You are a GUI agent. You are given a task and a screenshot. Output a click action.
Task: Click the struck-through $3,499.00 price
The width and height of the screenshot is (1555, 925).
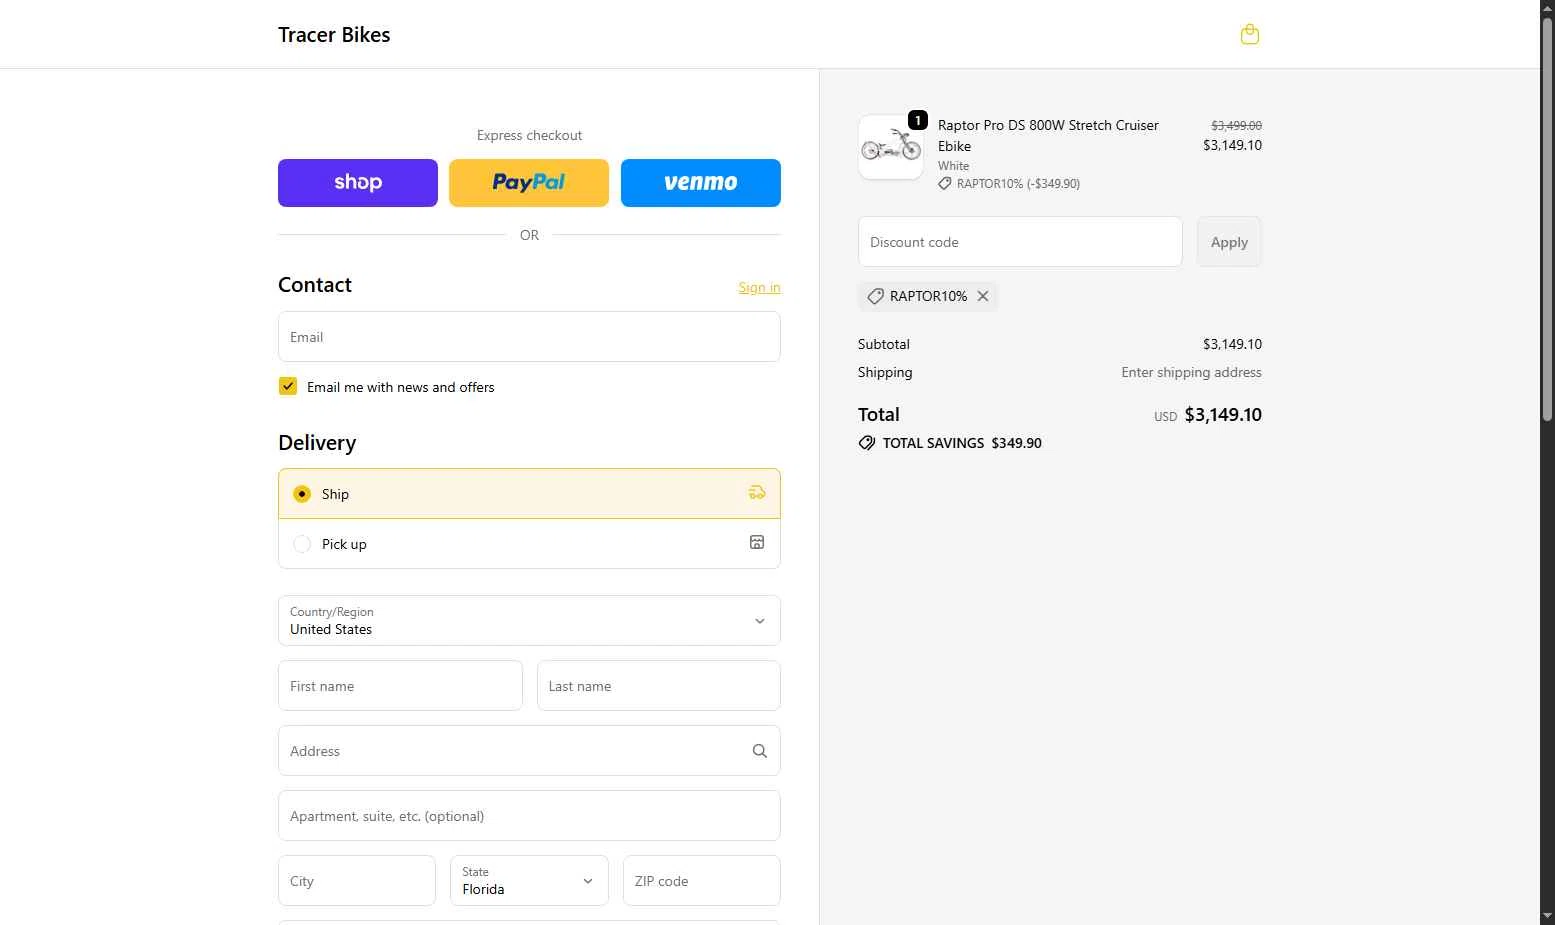pyautogui.click(x=1236, y=126)
